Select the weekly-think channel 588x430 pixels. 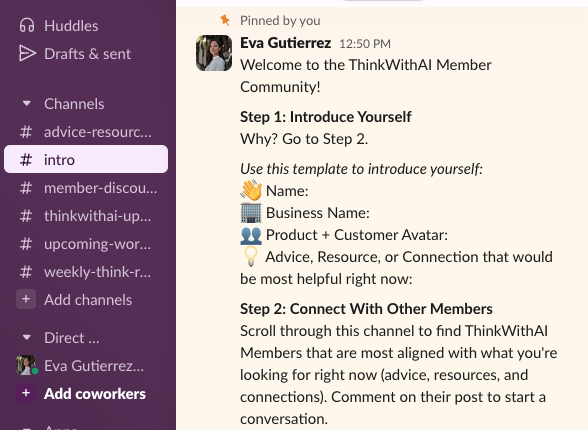(86, 272)
